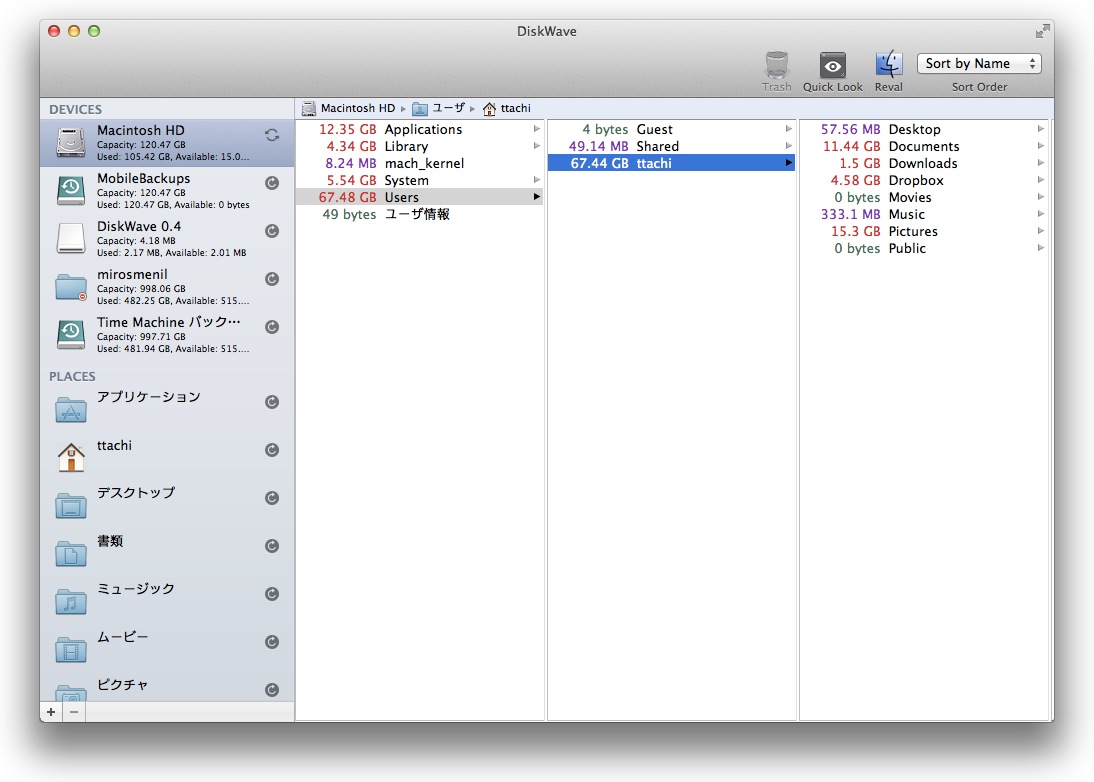Open the Sort by Name dropdown
Screen dimensions: 1094x782
click(978, 64)
